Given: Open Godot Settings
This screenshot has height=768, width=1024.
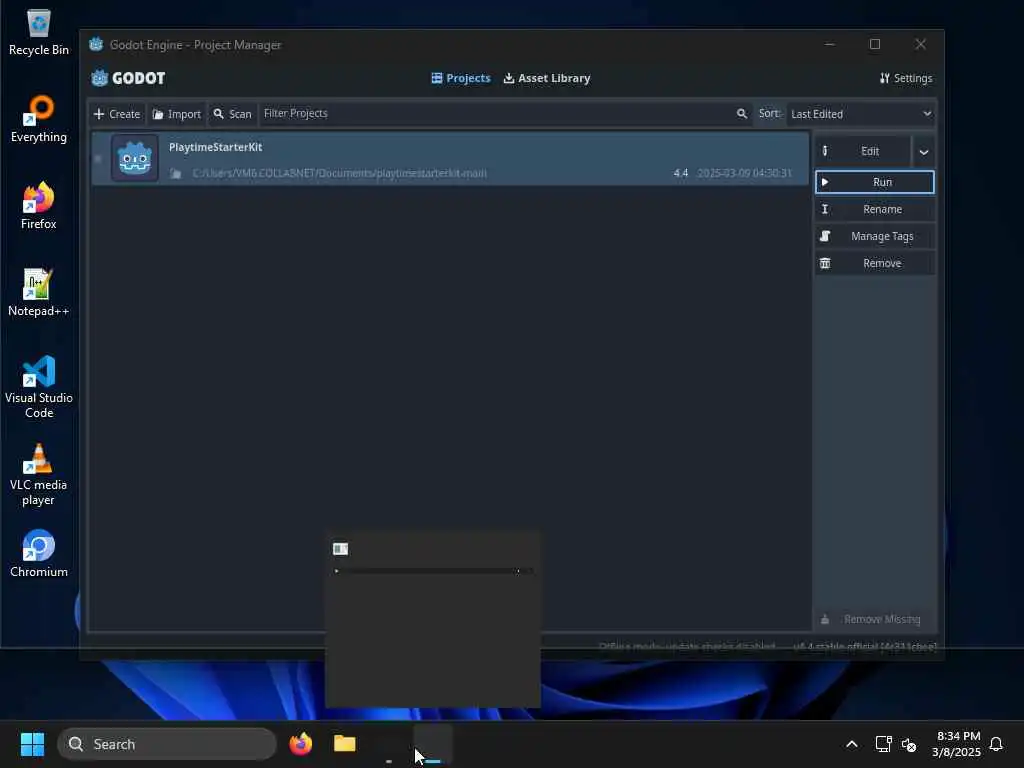Looking at the screenshot, I should click(906, 78).
